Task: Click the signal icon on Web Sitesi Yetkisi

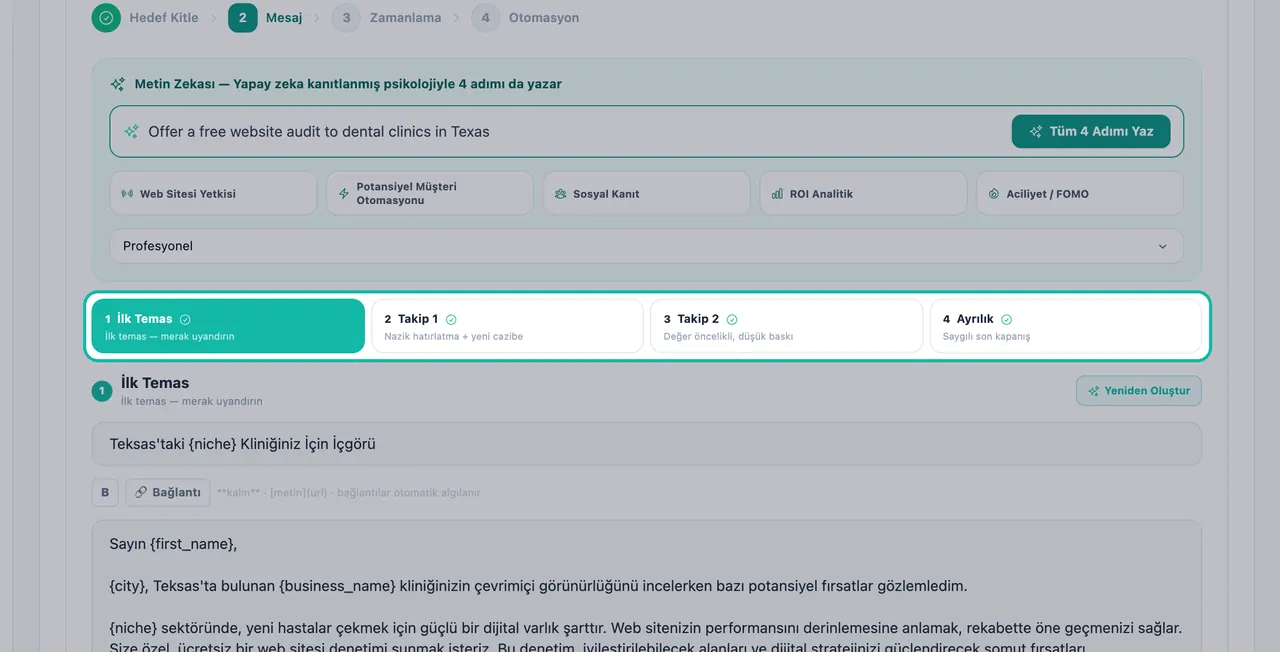Action: tap(127, 194)
